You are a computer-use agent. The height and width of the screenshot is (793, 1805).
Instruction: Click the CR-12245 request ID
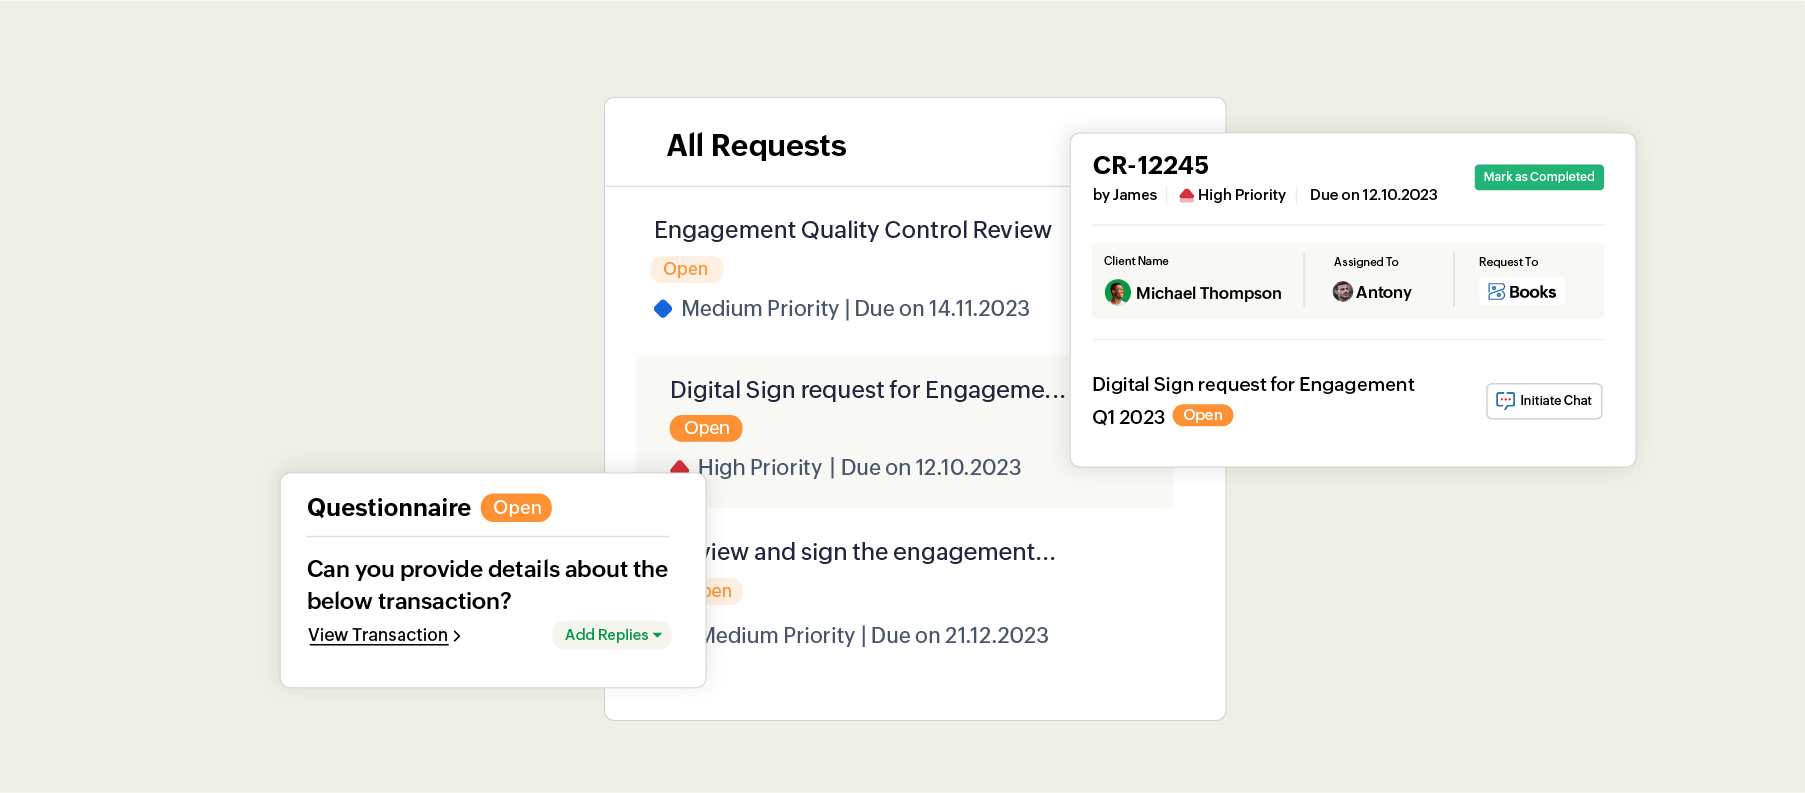[1150, 165]
